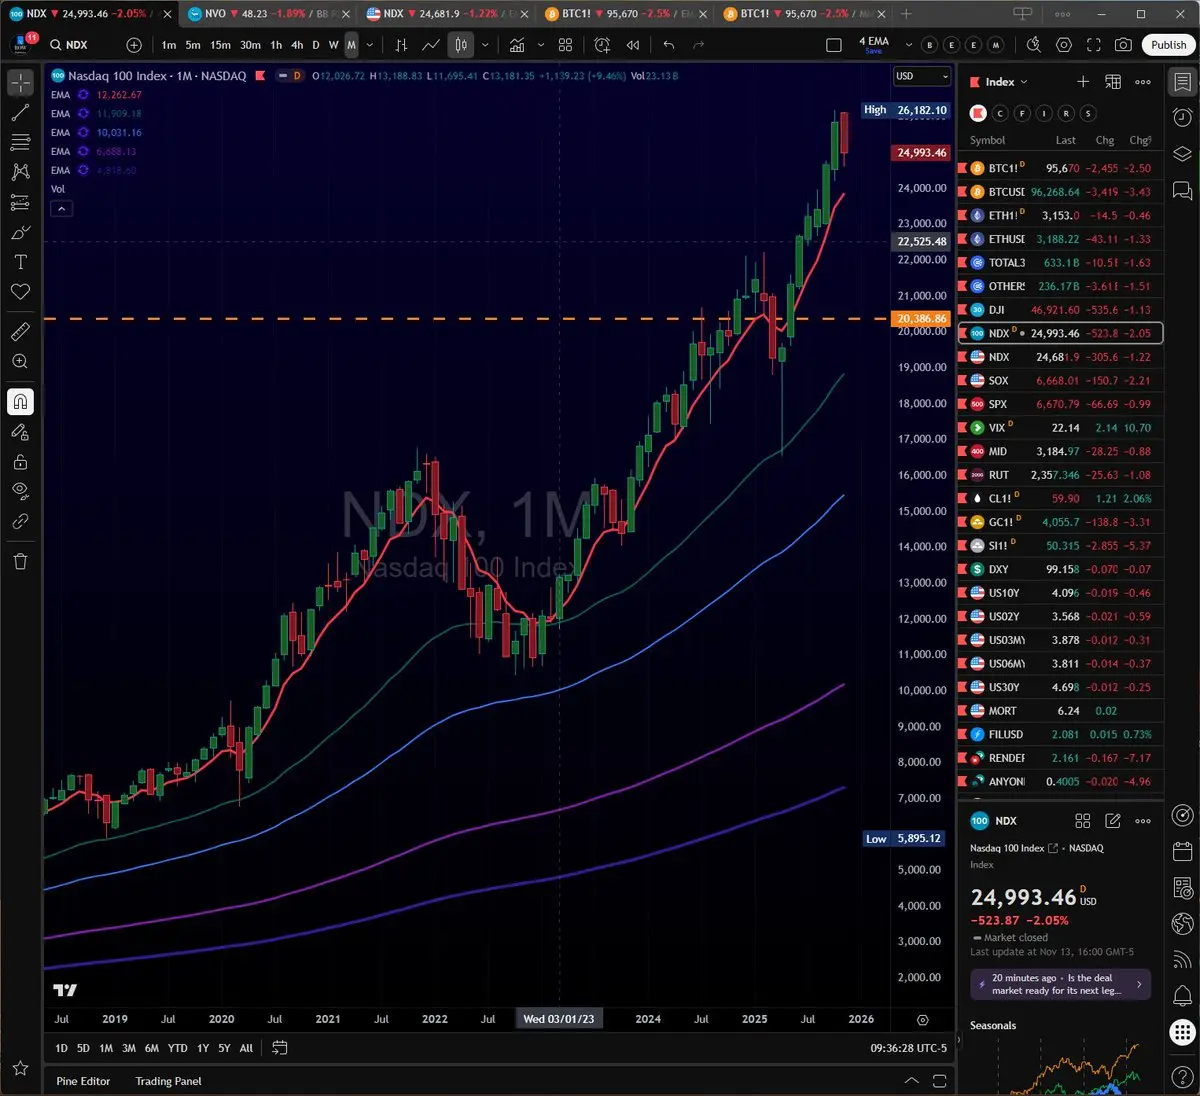This screenshot has width=1200, height=1096.
Task: Open the USD currency dropdown
Action: pyautogui.click(x=921, y=76)
